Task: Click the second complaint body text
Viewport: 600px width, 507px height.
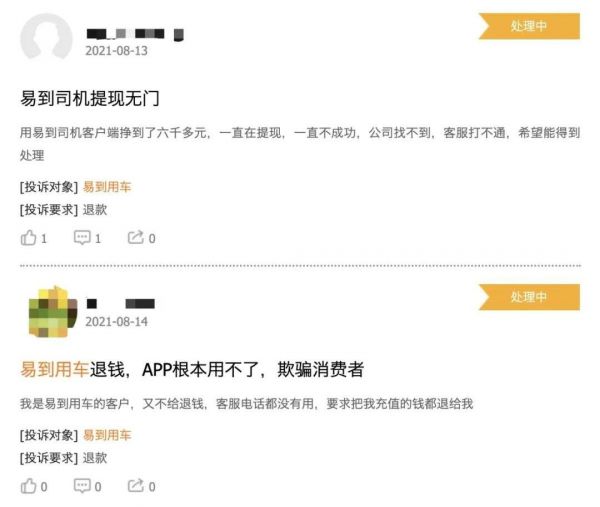Action: pos(246,403)
